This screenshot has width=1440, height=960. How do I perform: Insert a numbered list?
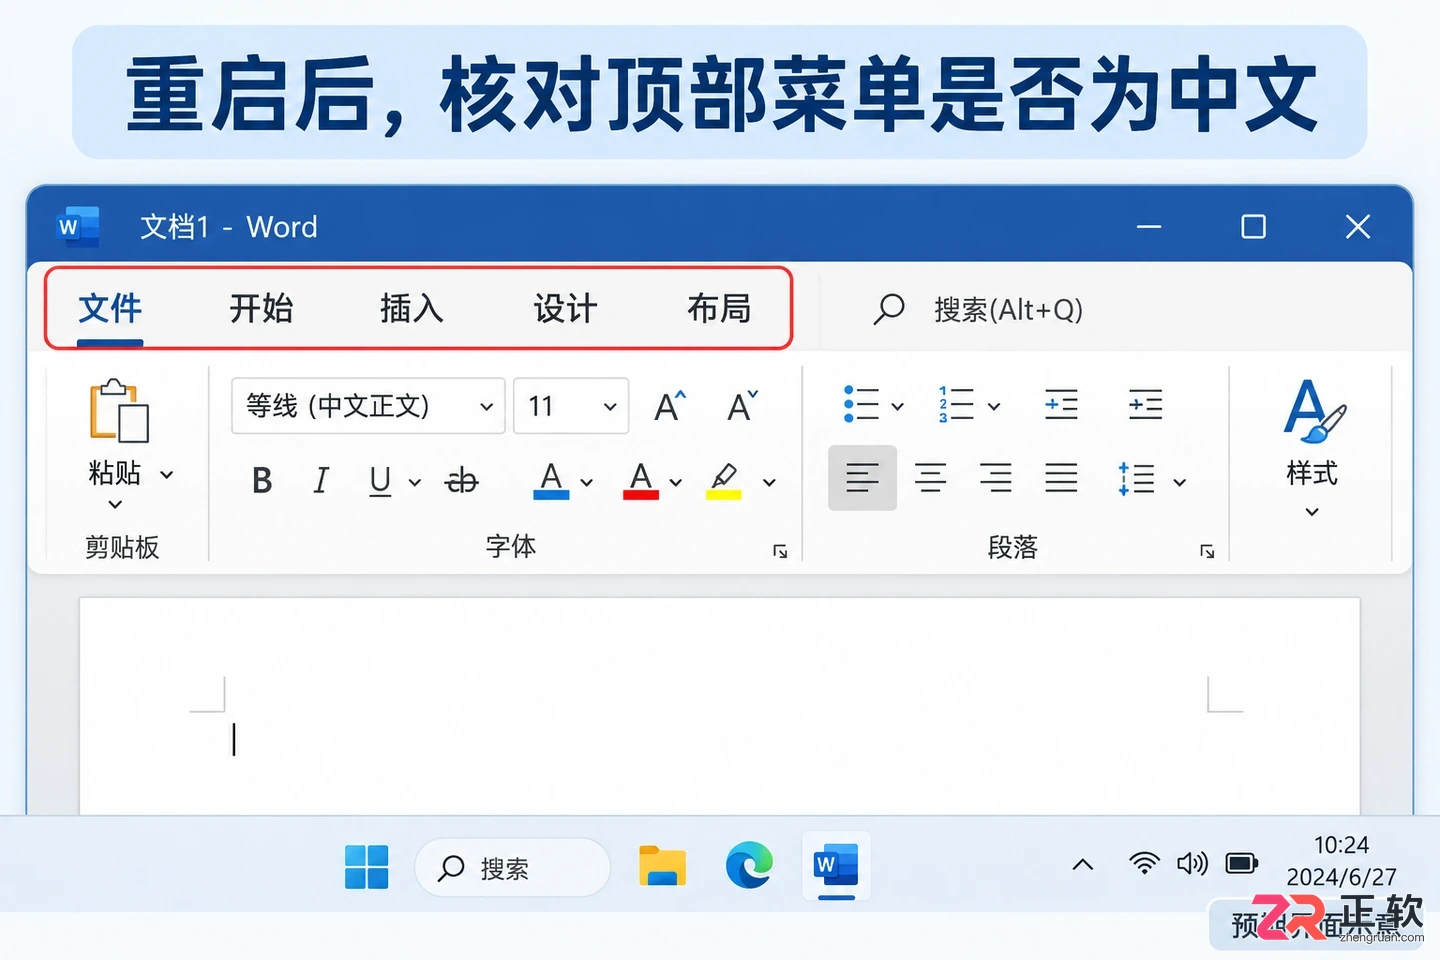pyautogui.click(x=956, y=405)
